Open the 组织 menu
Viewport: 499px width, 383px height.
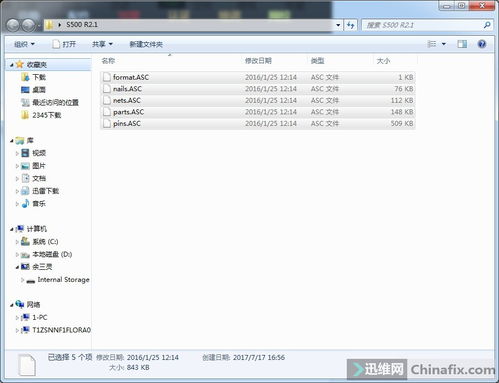tap(24, 44)
